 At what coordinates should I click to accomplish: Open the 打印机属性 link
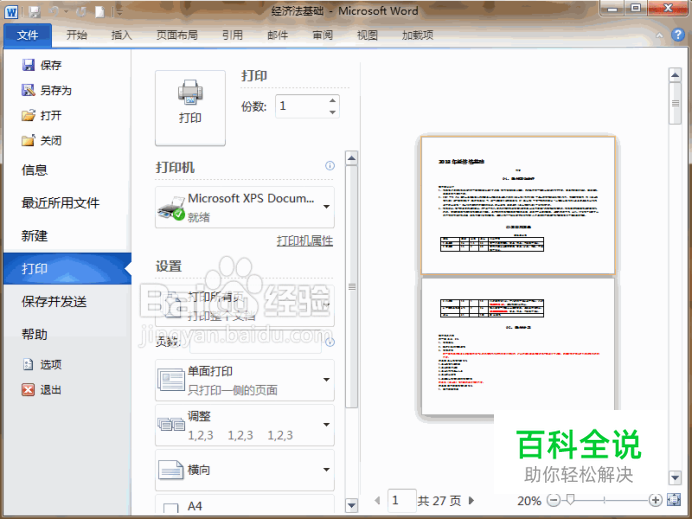[x=305, y=241]
